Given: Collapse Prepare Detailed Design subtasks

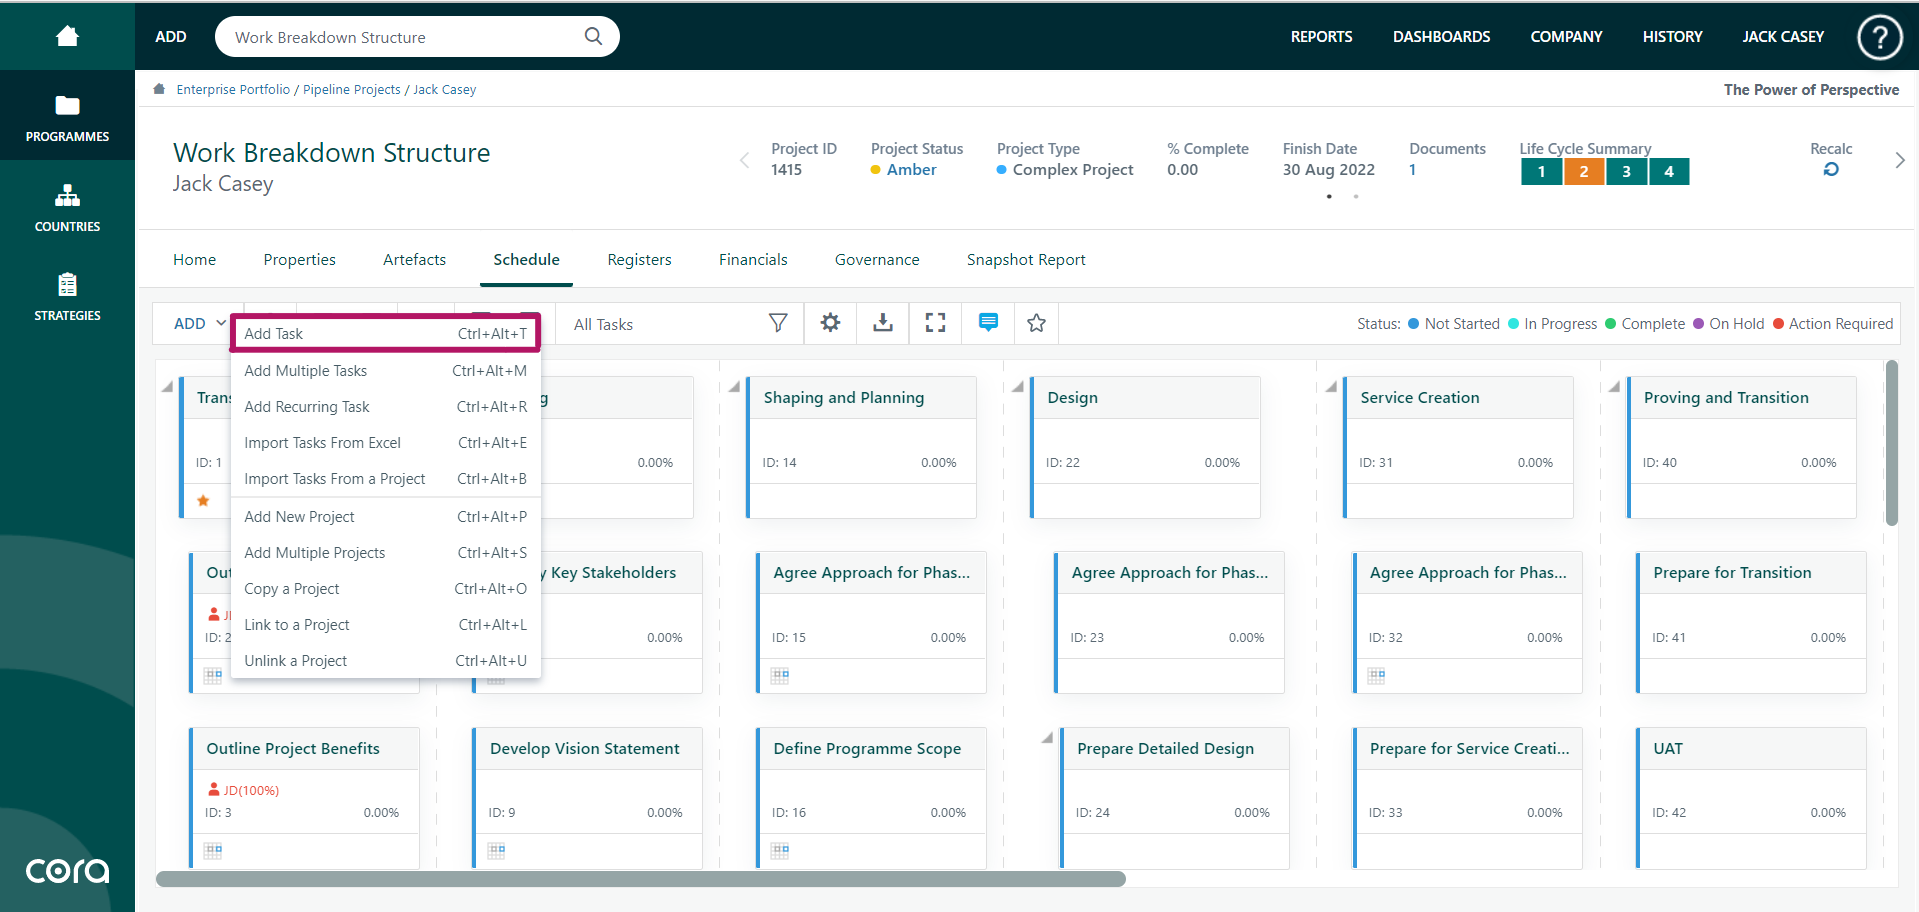Looking at the screenshot, I should (1047, 737).
